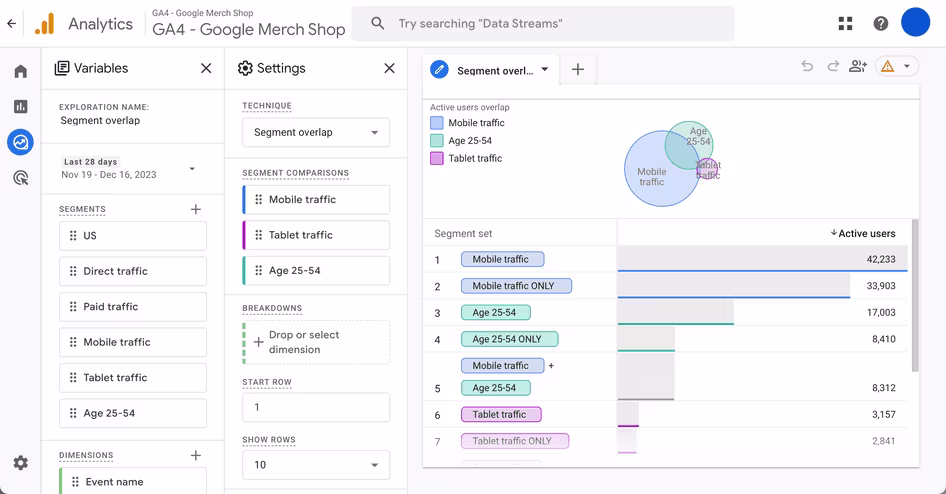Select the Segment overlap tab

coord(492,70)
